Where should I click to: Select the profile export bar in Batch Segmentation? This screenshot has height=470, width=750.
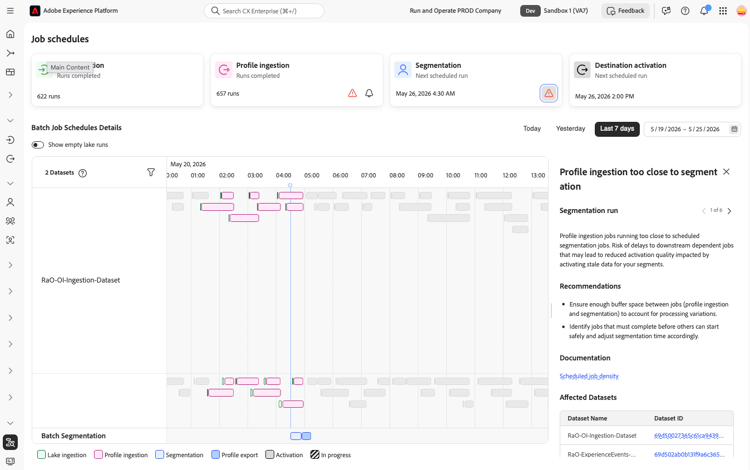click(306, 436)
